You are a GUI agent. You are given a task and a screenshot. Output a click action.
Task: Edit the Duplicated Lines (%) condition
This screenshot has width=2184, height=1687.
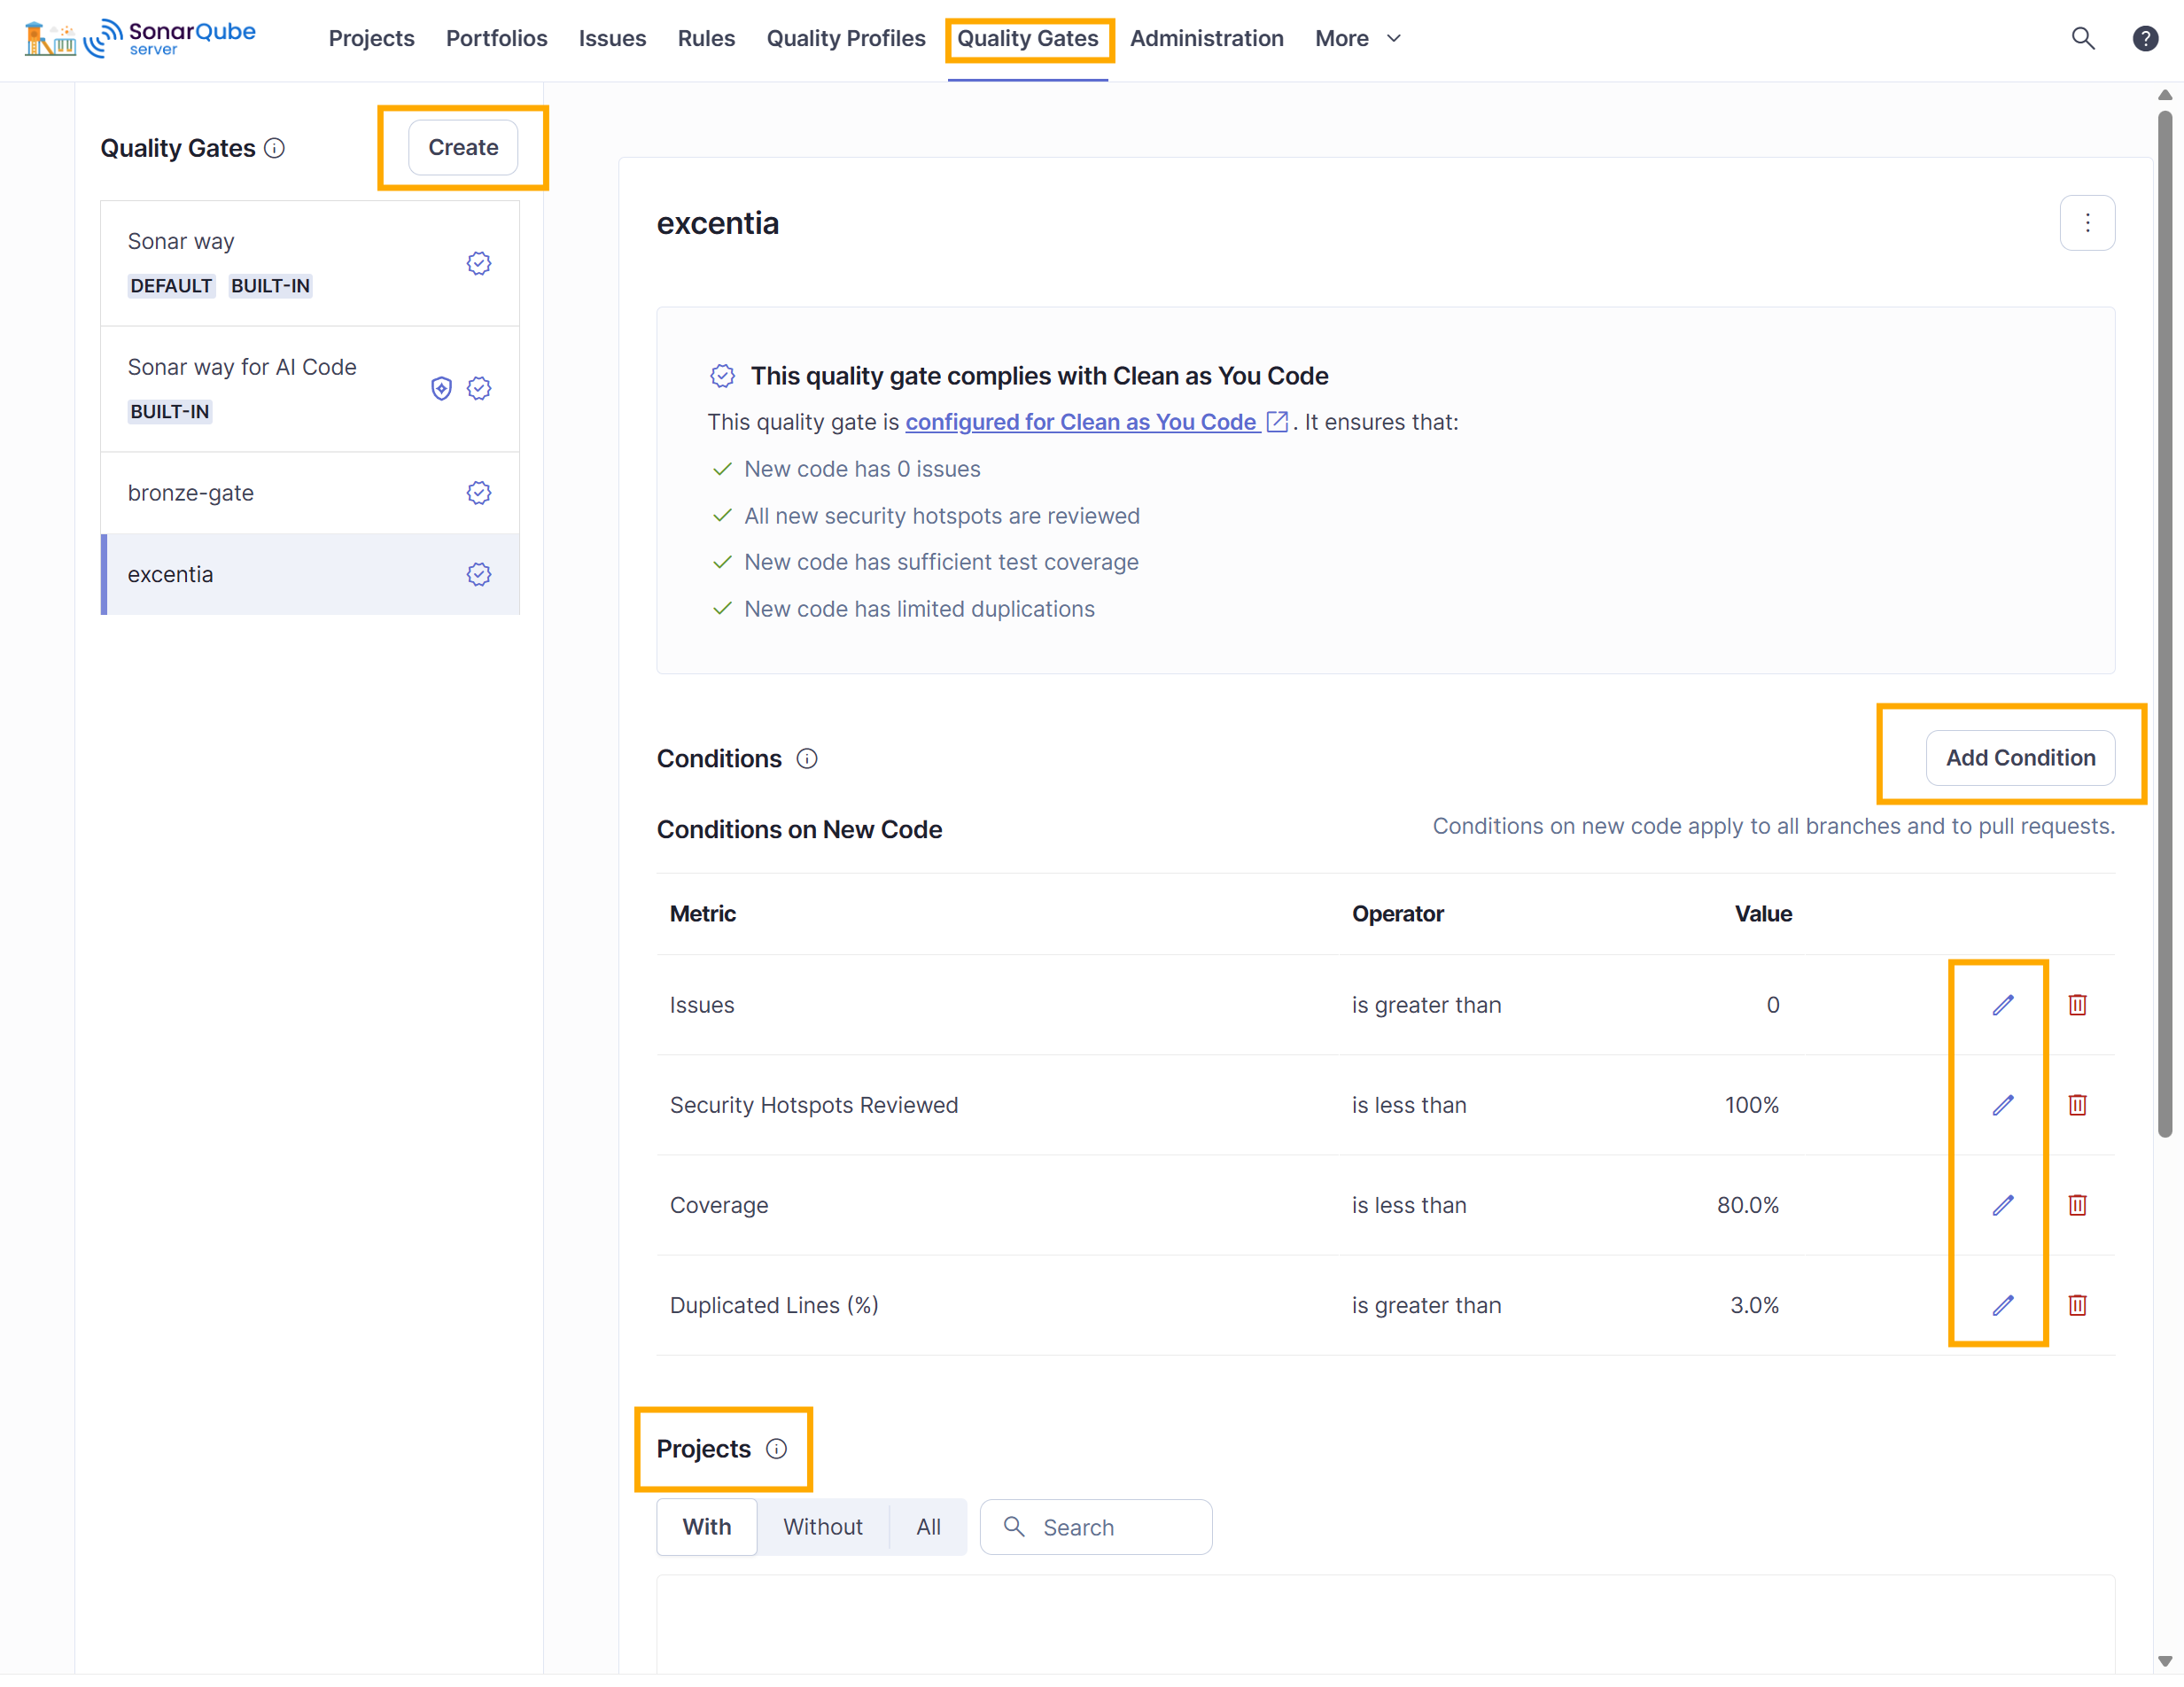[2002, 1305]
